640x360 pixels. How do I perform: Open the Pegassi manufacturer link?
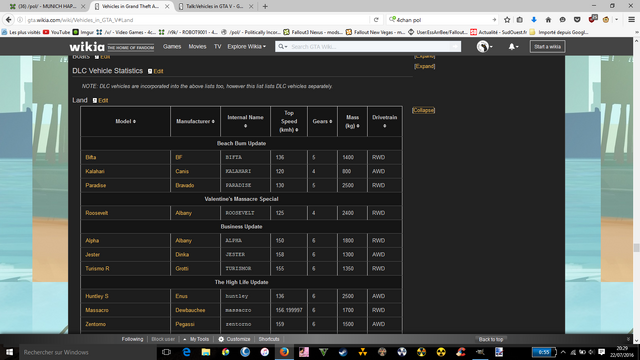pos(185,324)
